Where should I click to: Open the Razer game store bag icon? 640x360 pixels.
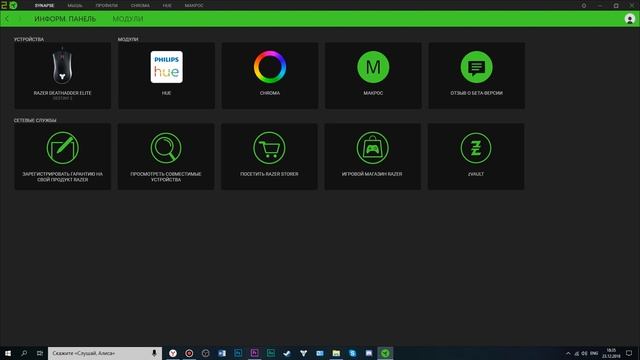click(372, 148)
